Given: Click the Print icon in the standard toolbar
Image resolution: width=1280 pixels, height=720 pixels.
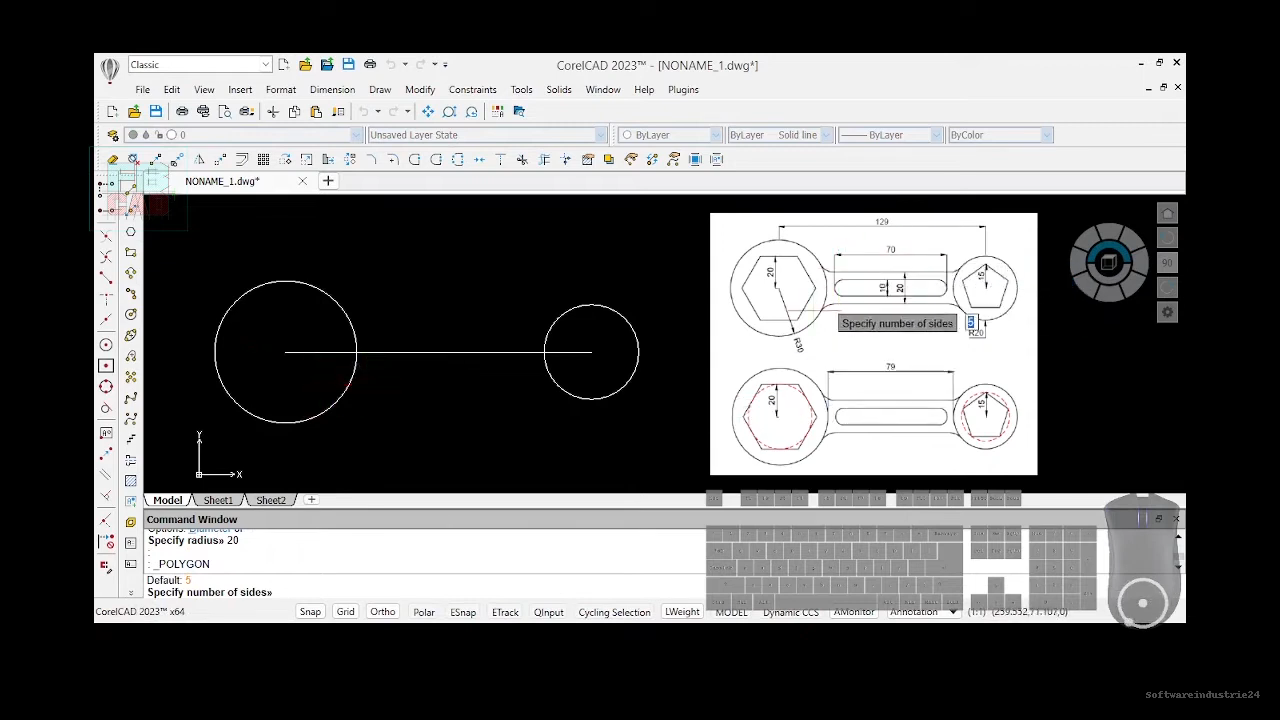Looking at the screenshot, I should point(182,112).
